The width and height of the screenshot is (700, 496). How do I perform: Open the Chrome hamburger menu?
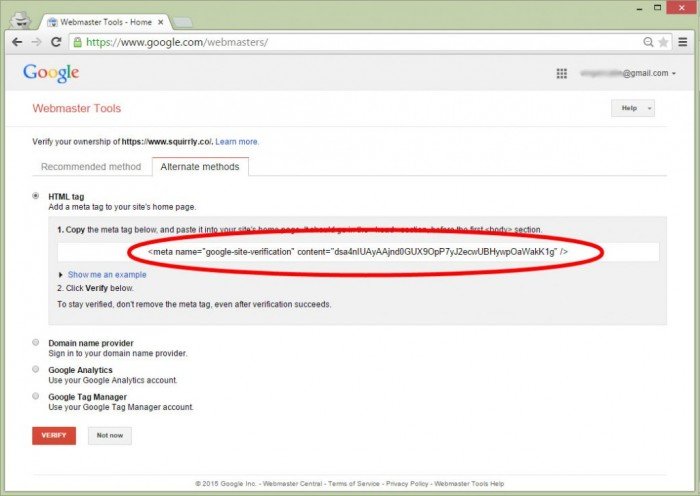682,43
